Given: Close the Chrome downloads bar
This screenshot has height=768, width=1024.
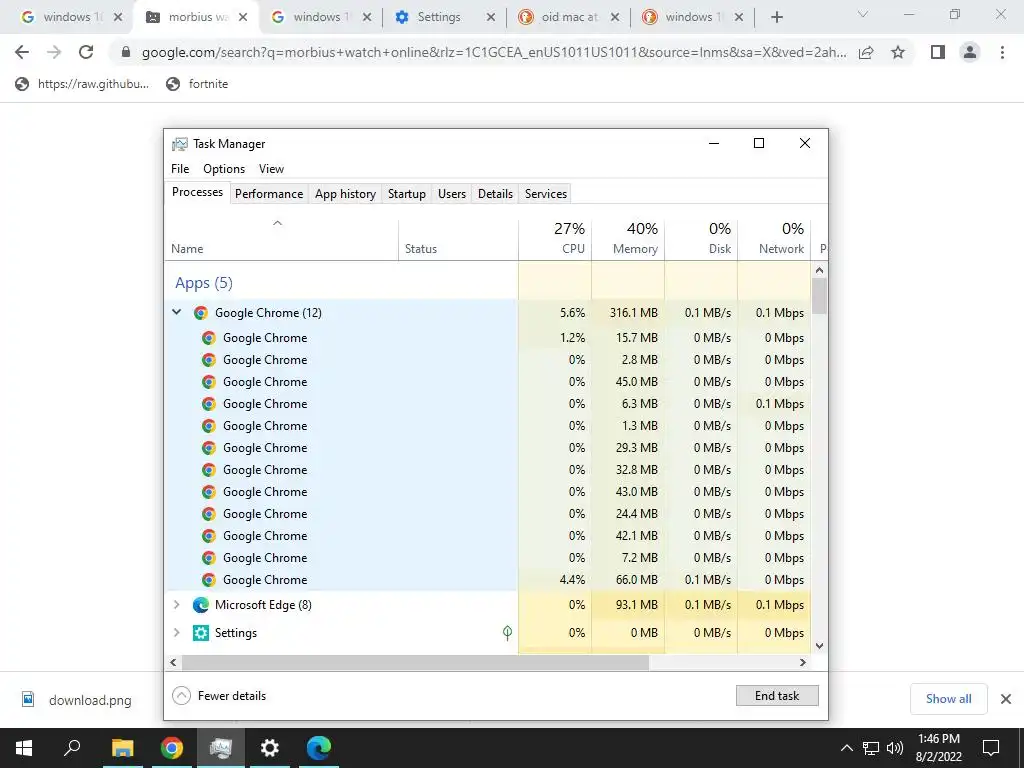Looking at the screenshot, I should tap(1006, 699).
